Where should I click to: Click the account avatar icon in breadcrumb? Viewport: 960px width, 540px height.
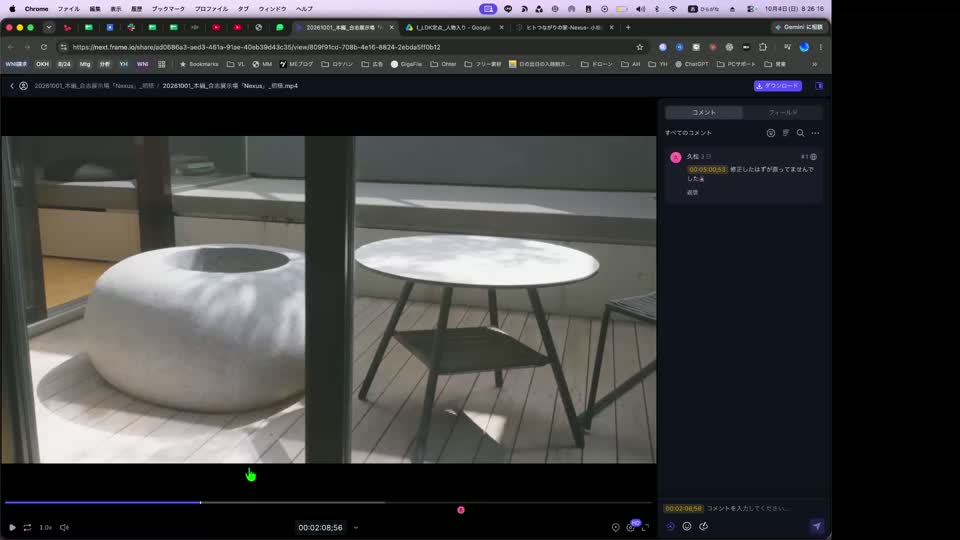[x=23, y=86]
